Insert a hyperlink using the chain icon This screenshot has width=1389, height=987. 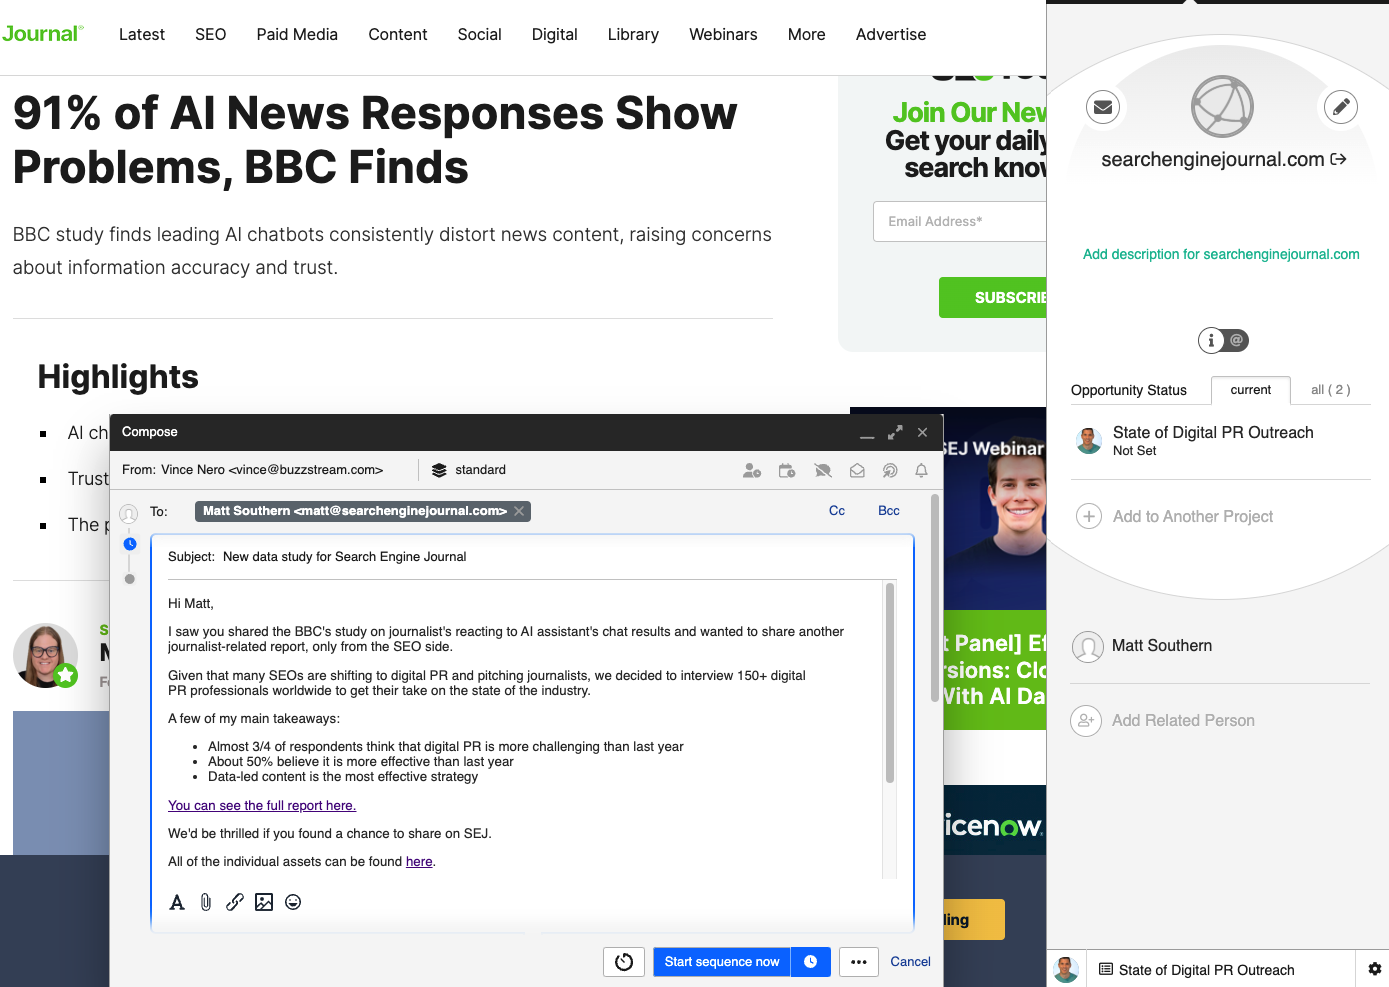pyautogui.click(x=235, y=902)
